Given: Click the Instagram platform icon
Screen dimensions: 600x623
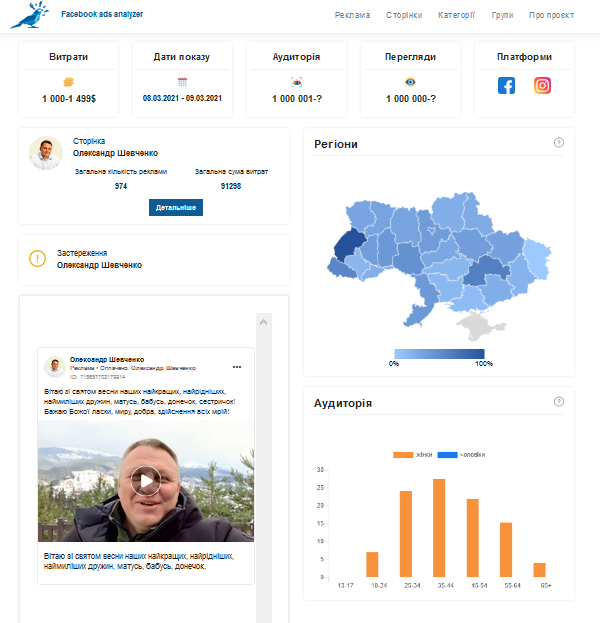Looking at the screenshot, I should click(x=542, y=86).
